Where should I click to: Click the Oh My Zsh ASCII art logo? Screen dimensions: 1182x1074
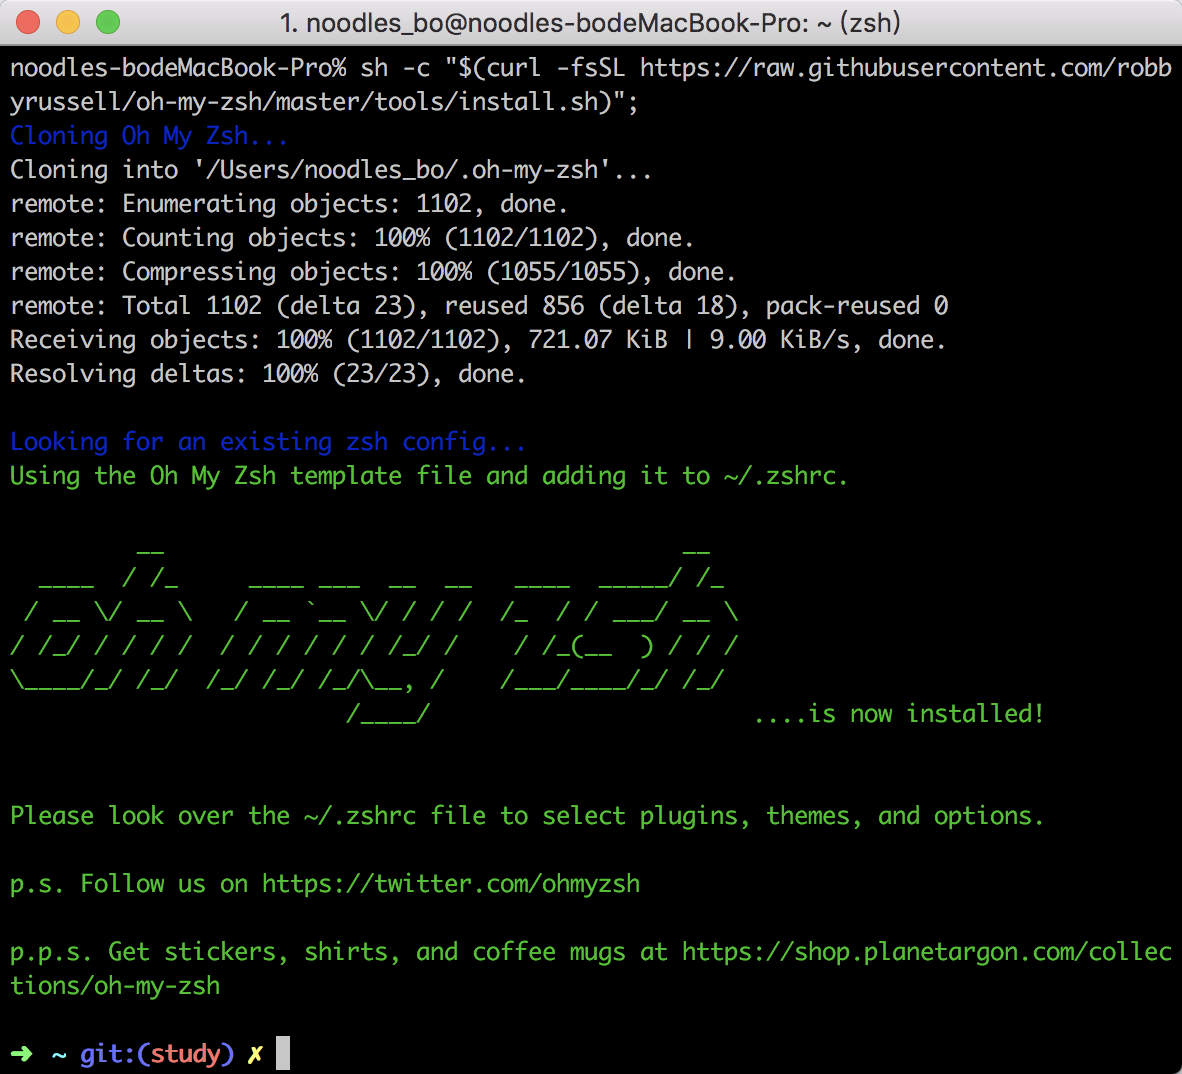[374, 637]
